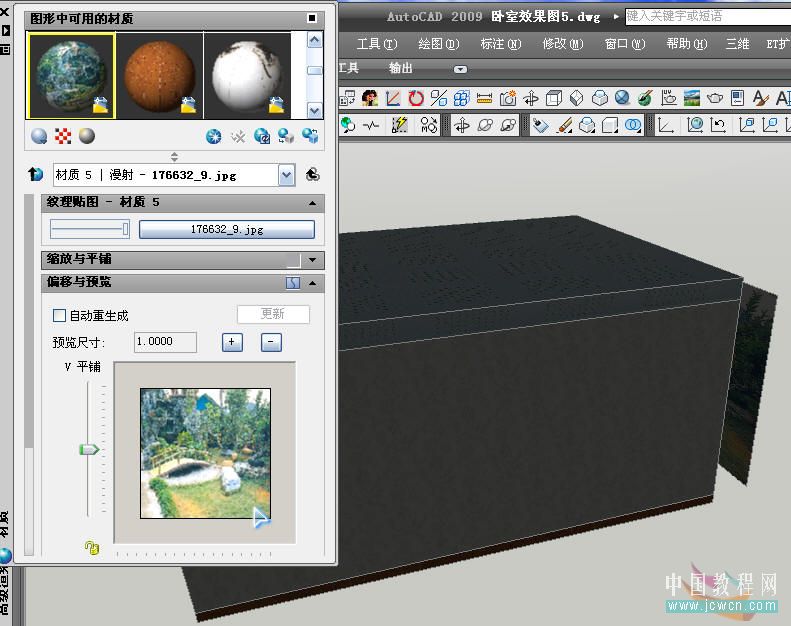Click the V 平铺 vertical slider handle
This screenshot has height=626, width=791.
[x=89, y=450]
